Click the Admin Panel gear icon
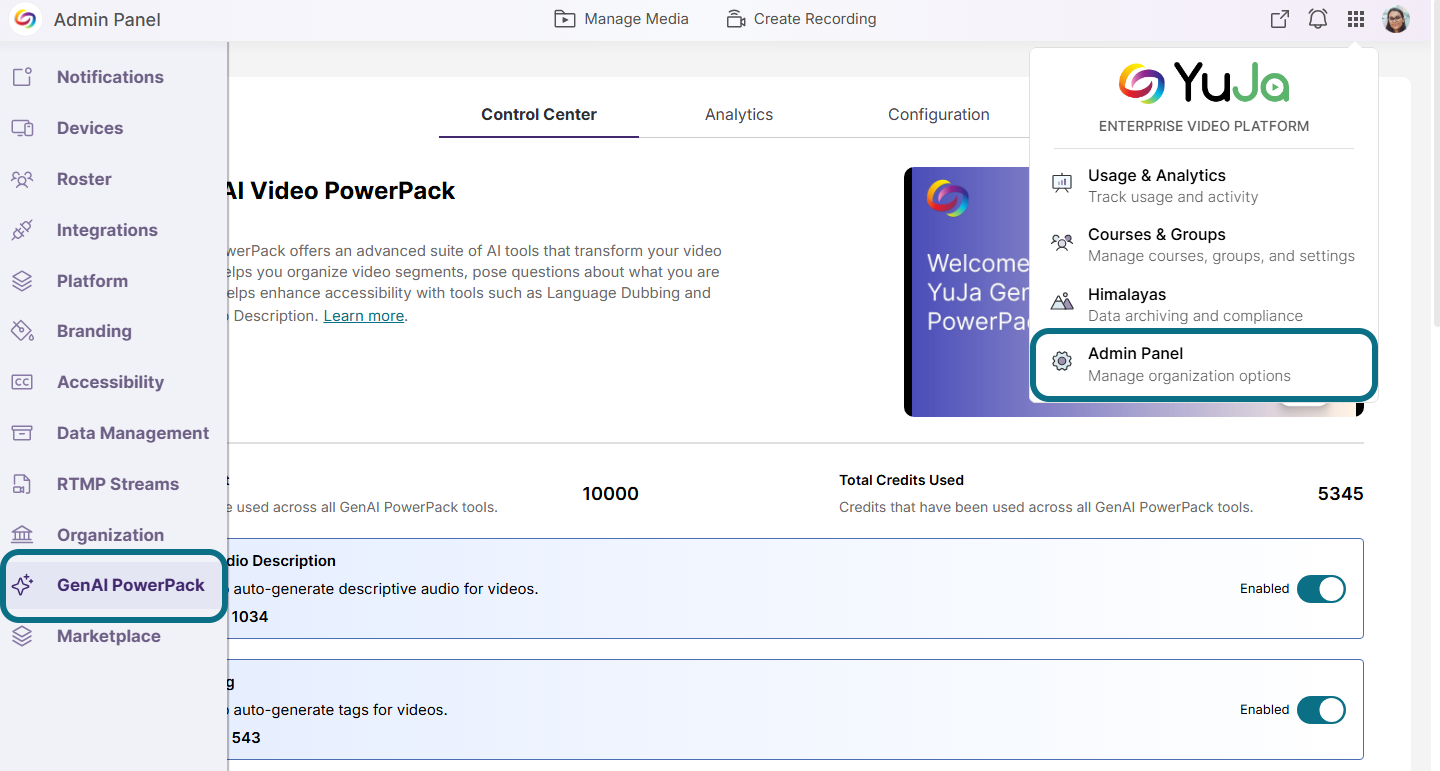The height and width of the screenshot is (771, 1440). coord(1061,362)
